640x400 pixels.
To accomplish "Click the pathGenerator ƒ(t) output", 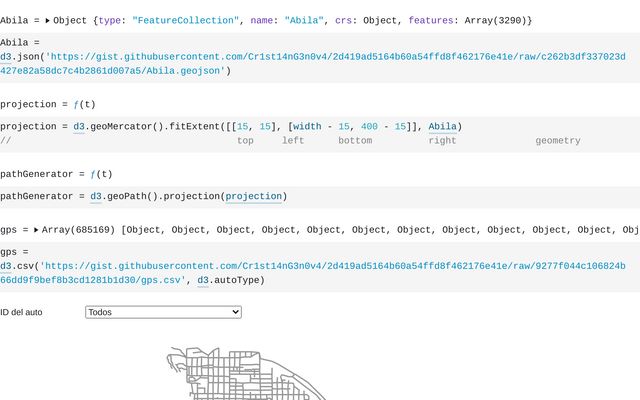I will click(x=102, y=174).
